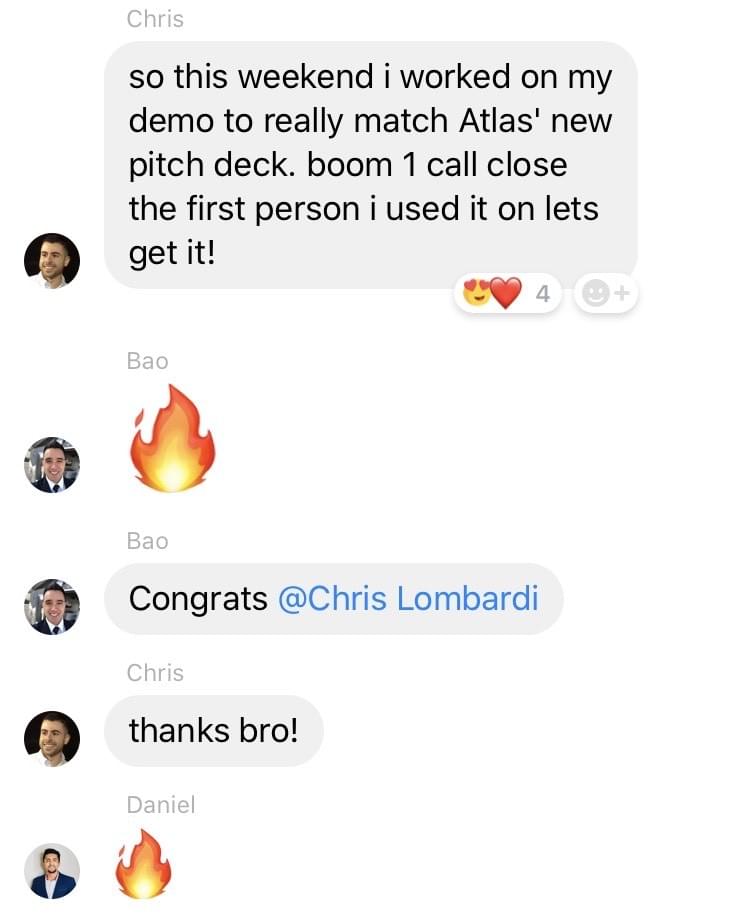Tap Daniel's fire emoji message

click(x=143, y=864)
